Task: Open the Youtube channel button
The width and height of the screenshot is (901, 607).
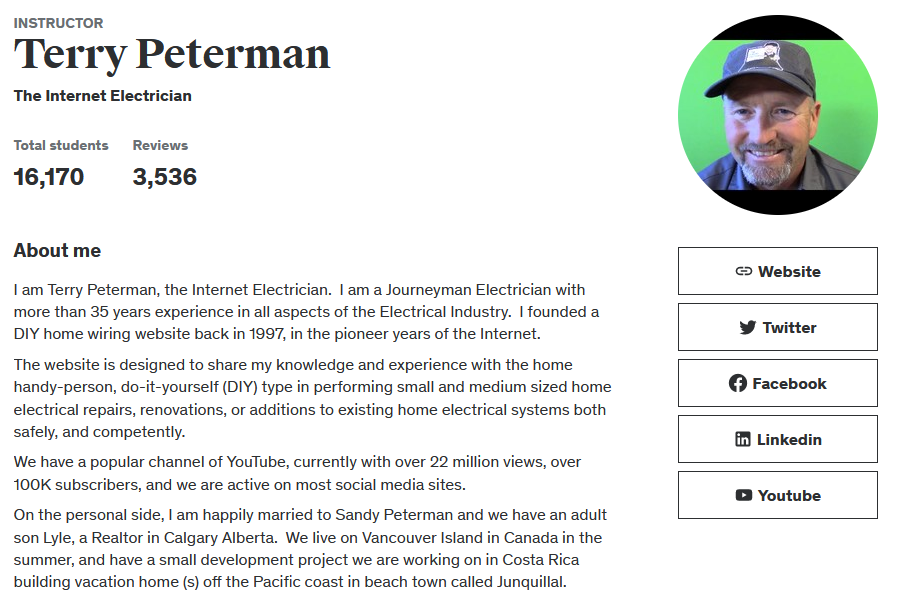Action: (x=777, y=495)
